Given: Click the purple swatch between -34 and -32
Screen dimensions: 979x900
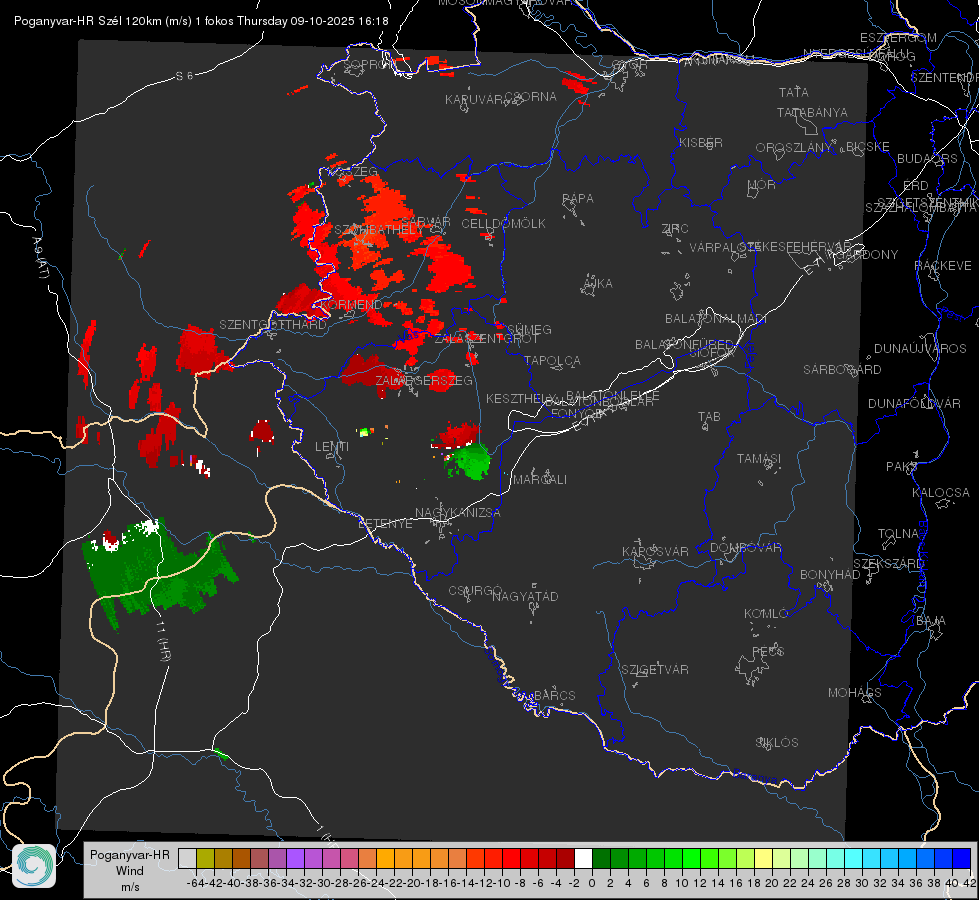Looking at the screenshot, I should 295,859.
